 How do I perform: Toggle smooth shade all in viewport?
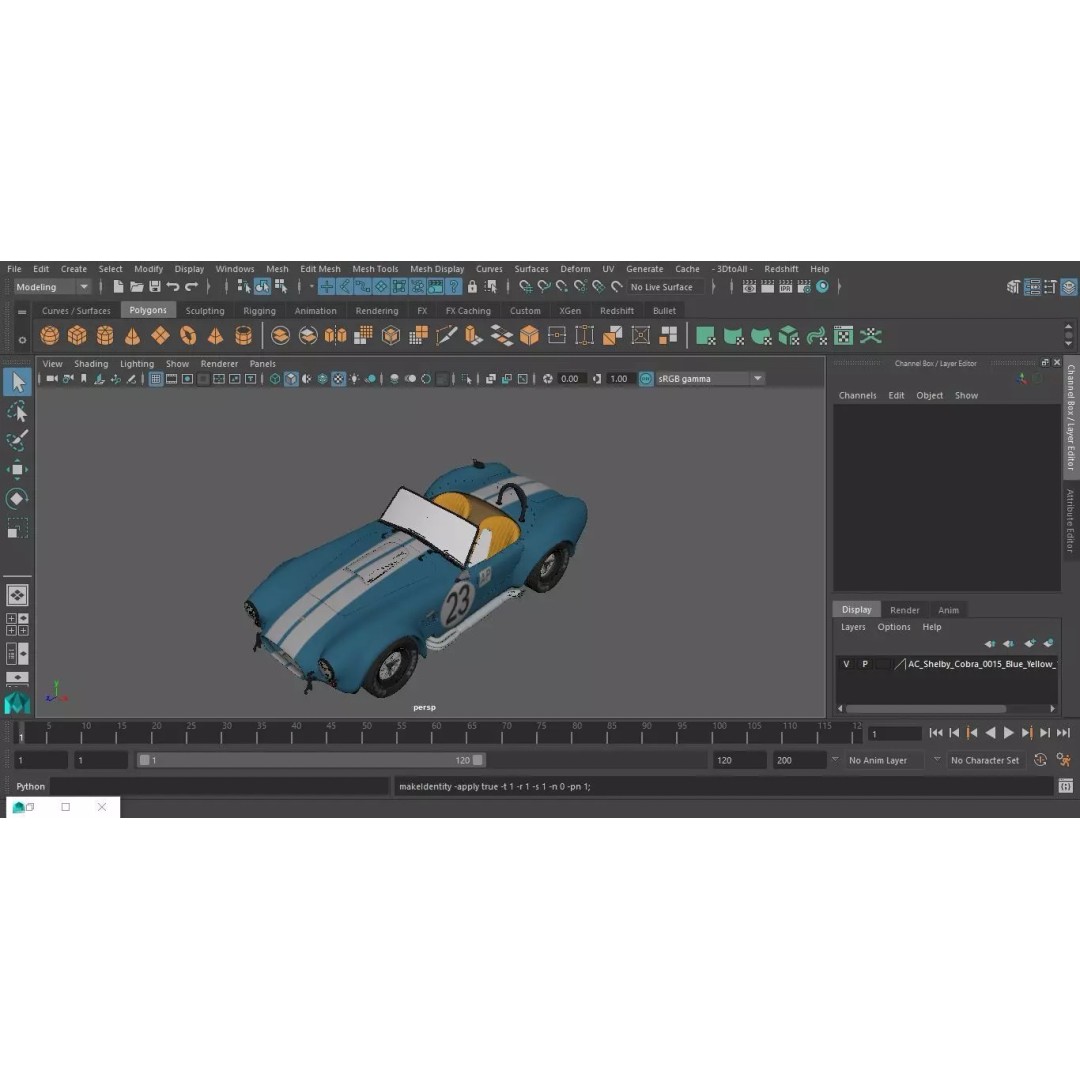[291, 379]
